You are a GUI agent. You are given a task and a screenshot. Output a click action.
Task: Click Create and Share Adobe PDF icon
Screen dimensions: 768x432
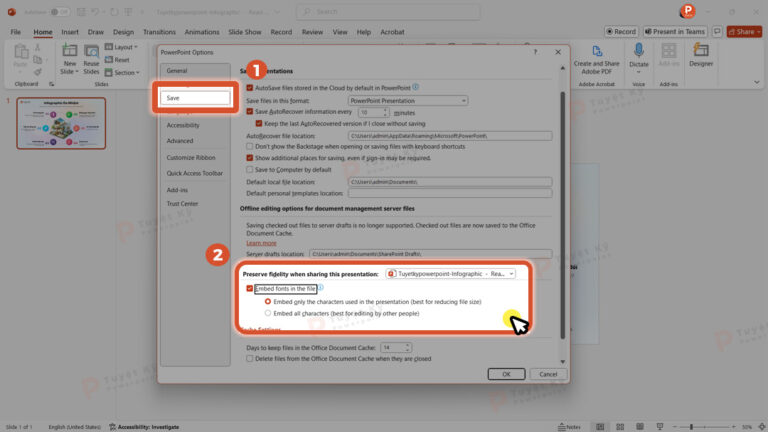tap(597, 51)
